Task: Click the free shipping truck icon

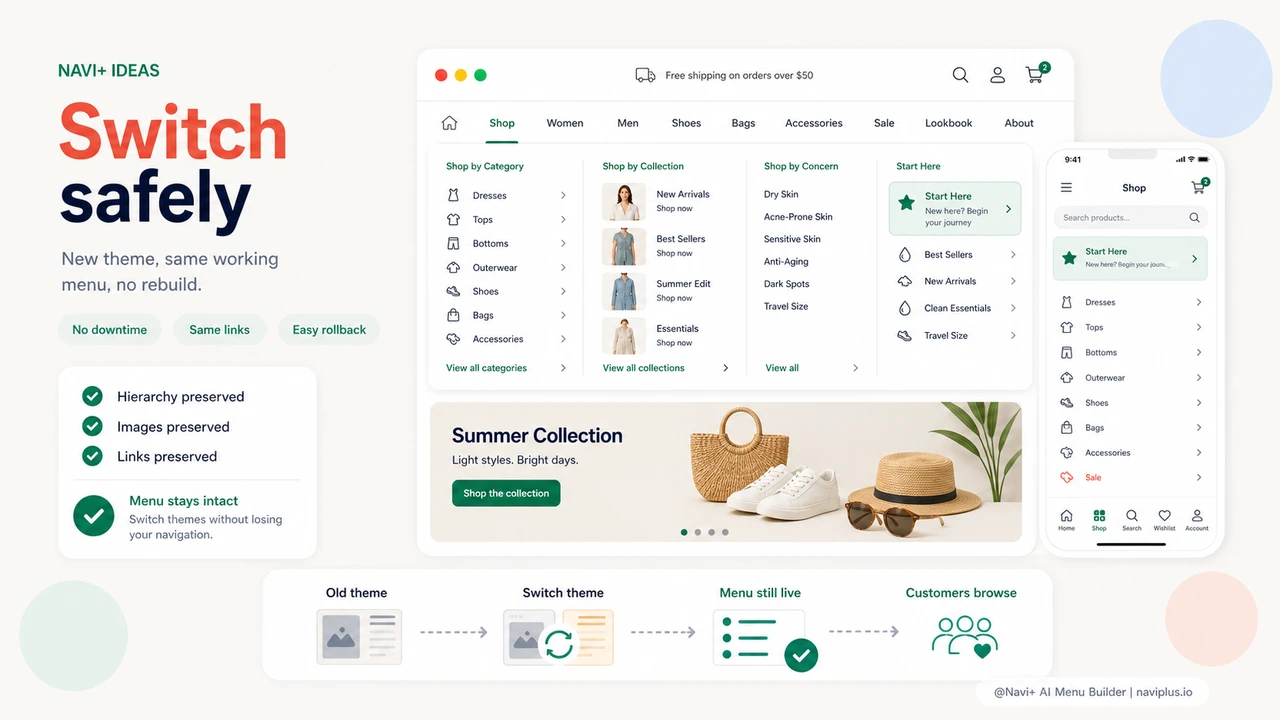Action: [646, 75]
